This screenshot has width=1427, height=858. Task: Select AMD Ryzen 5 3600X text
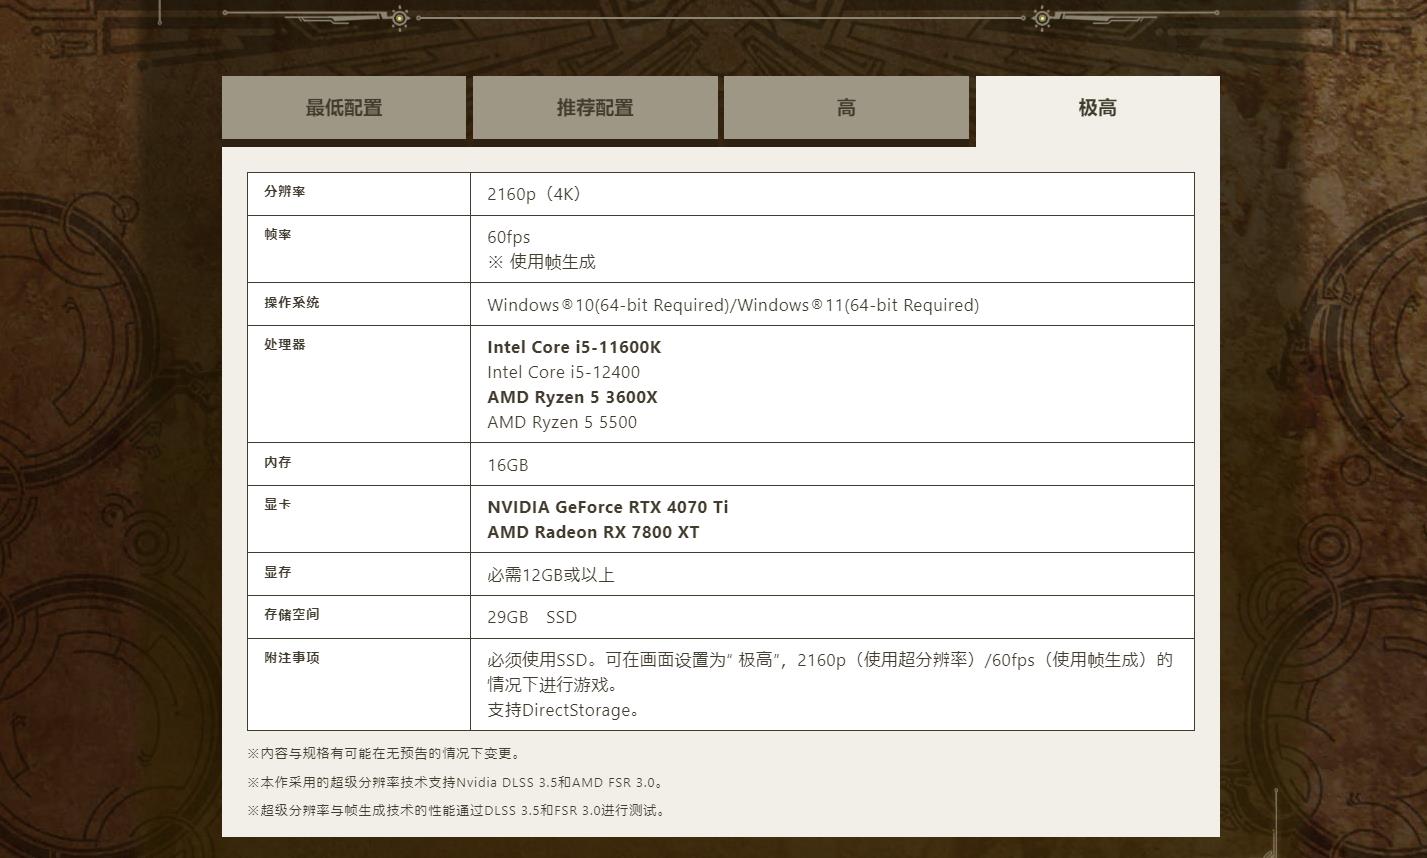572,397
